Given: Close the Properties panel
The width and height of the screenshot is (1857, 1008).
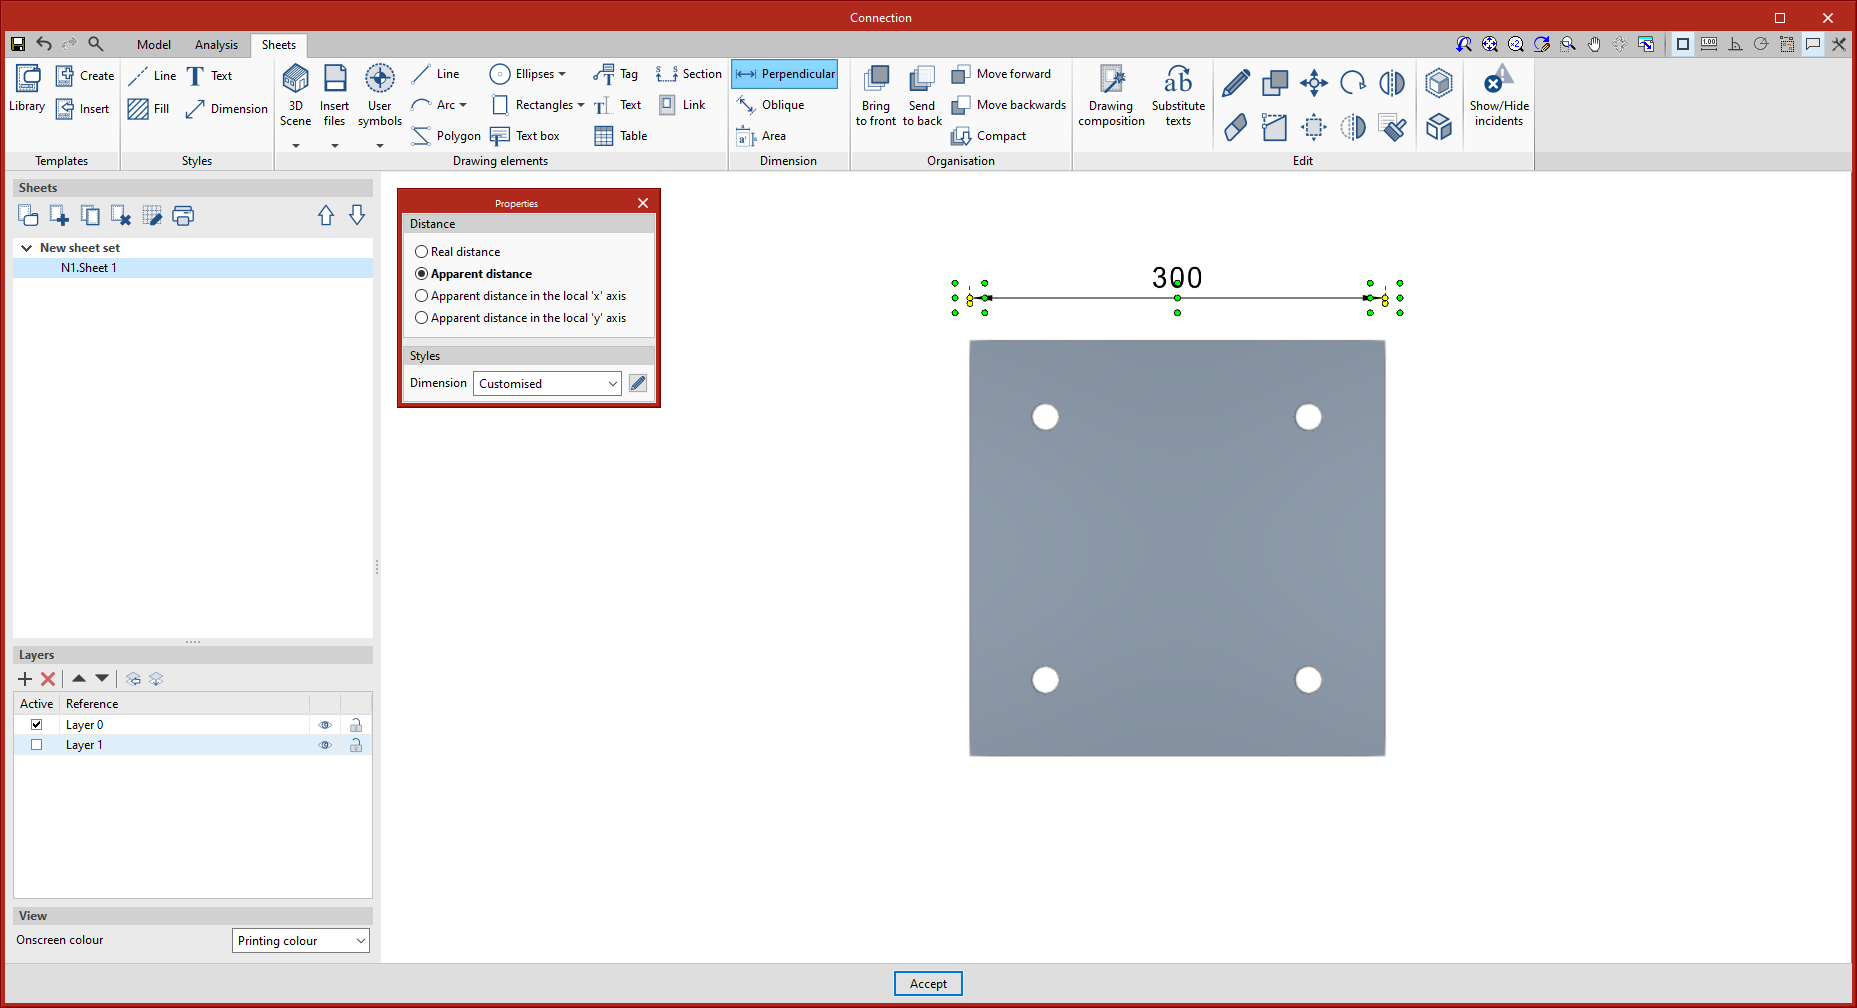Looking at the screenshot, I should pos(643,203).
